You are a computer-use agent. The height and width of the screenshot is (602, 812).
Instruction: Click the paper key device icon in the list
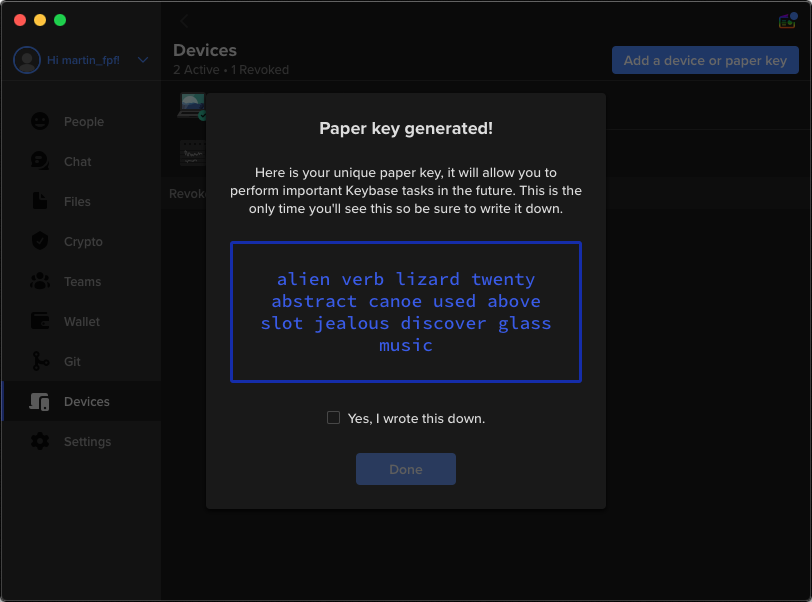point(192,153)
